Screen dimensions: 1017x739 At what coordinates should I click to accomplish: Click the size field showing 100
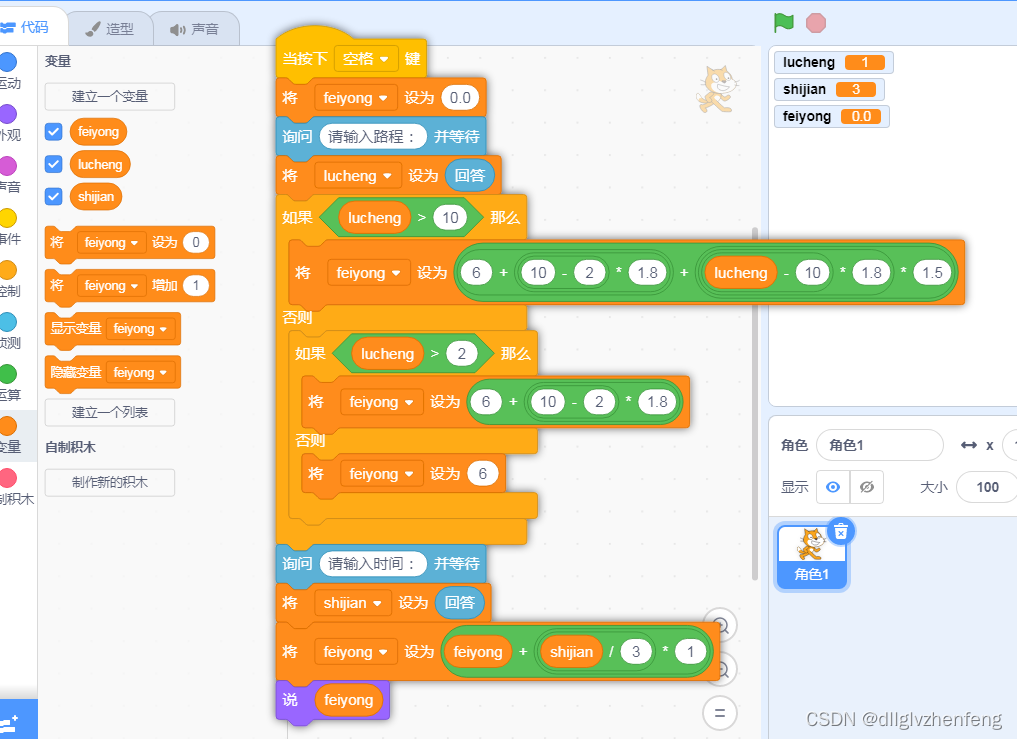pos(987,487)
